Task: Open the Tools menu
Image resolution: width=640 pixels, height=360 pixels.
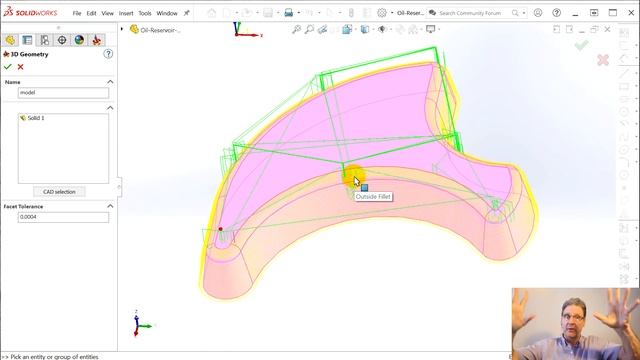Action: coord(144,13)
